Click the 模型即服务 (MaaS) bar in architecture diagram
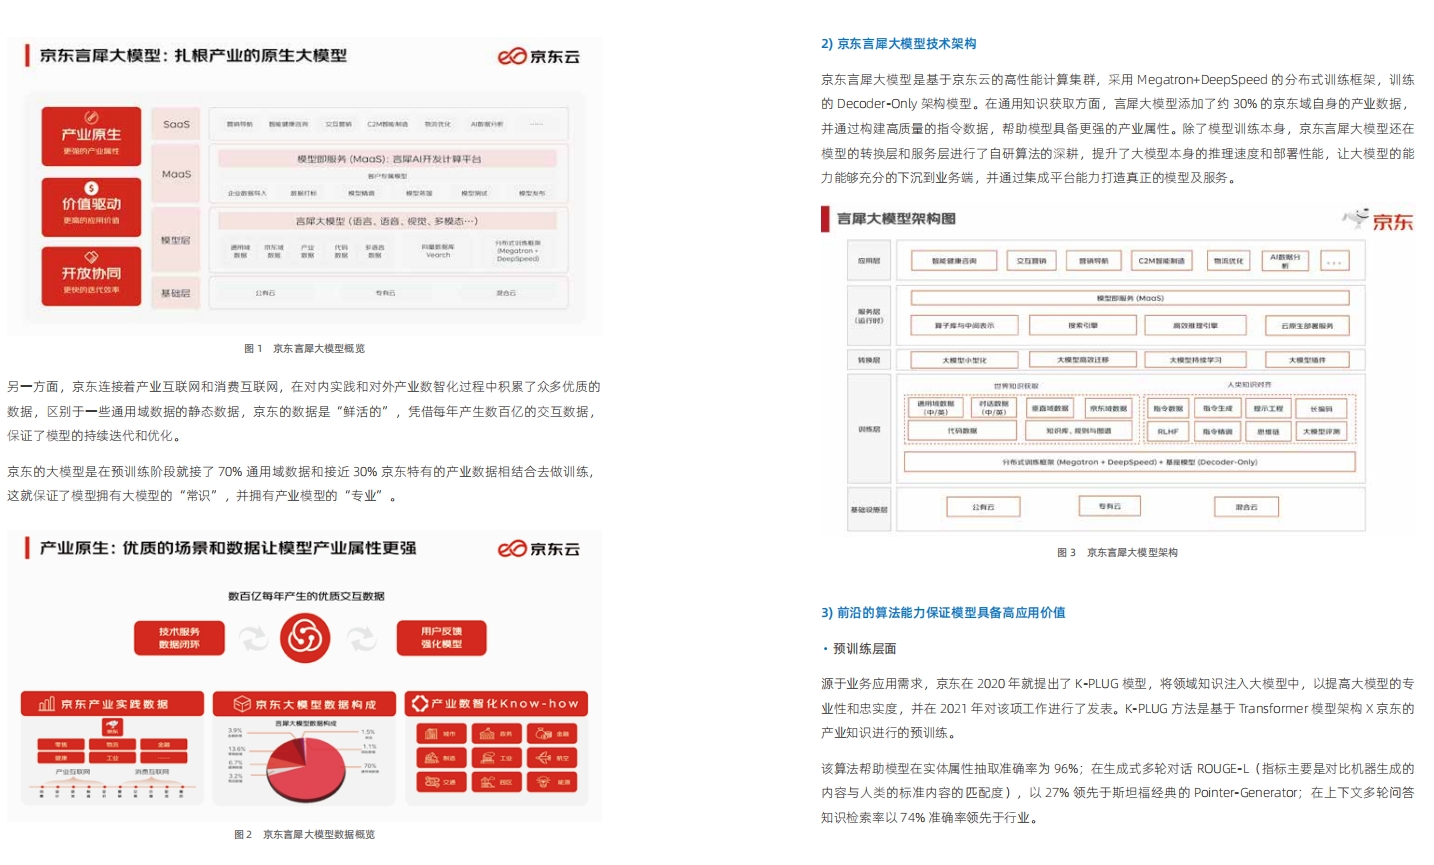Image resolution: width=1434 pixels, height=865 pixels. click(1130, 298)
